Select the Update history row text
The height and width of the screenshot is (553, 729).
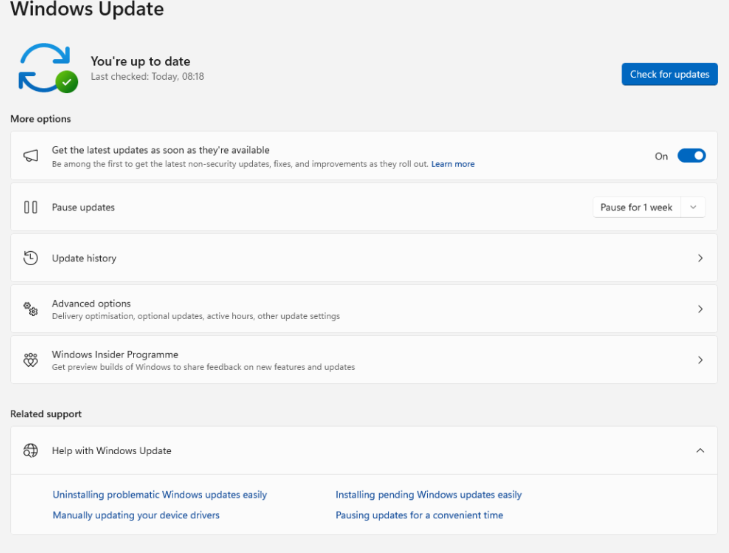click(x=84, y=258)
